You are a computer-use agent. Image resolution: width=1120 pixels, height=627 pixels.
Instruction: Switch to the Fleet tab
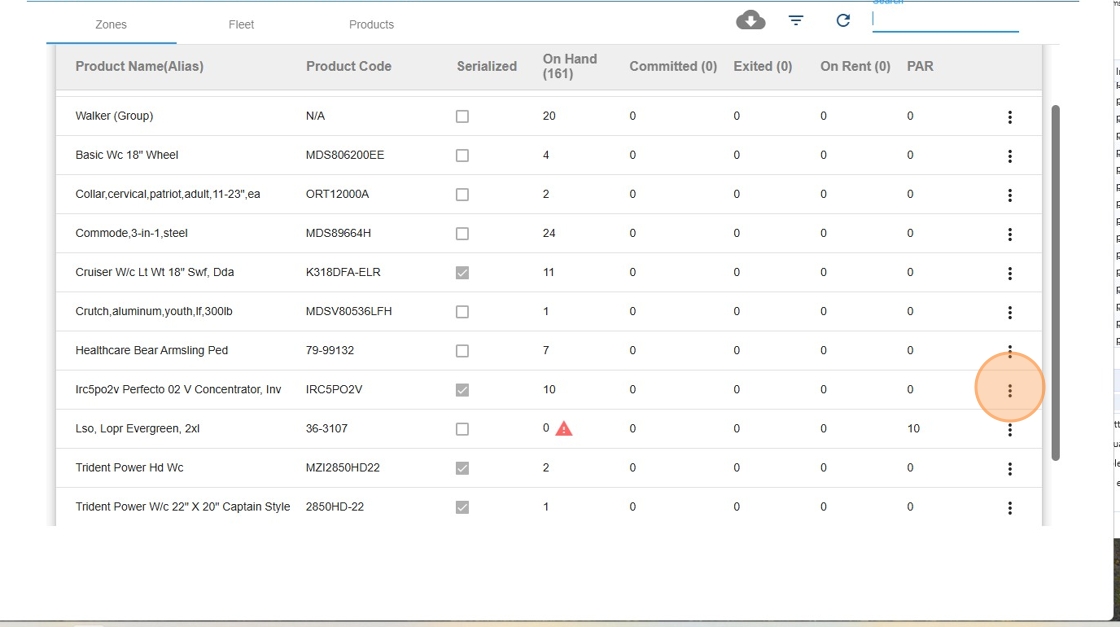tap(241, 24)
